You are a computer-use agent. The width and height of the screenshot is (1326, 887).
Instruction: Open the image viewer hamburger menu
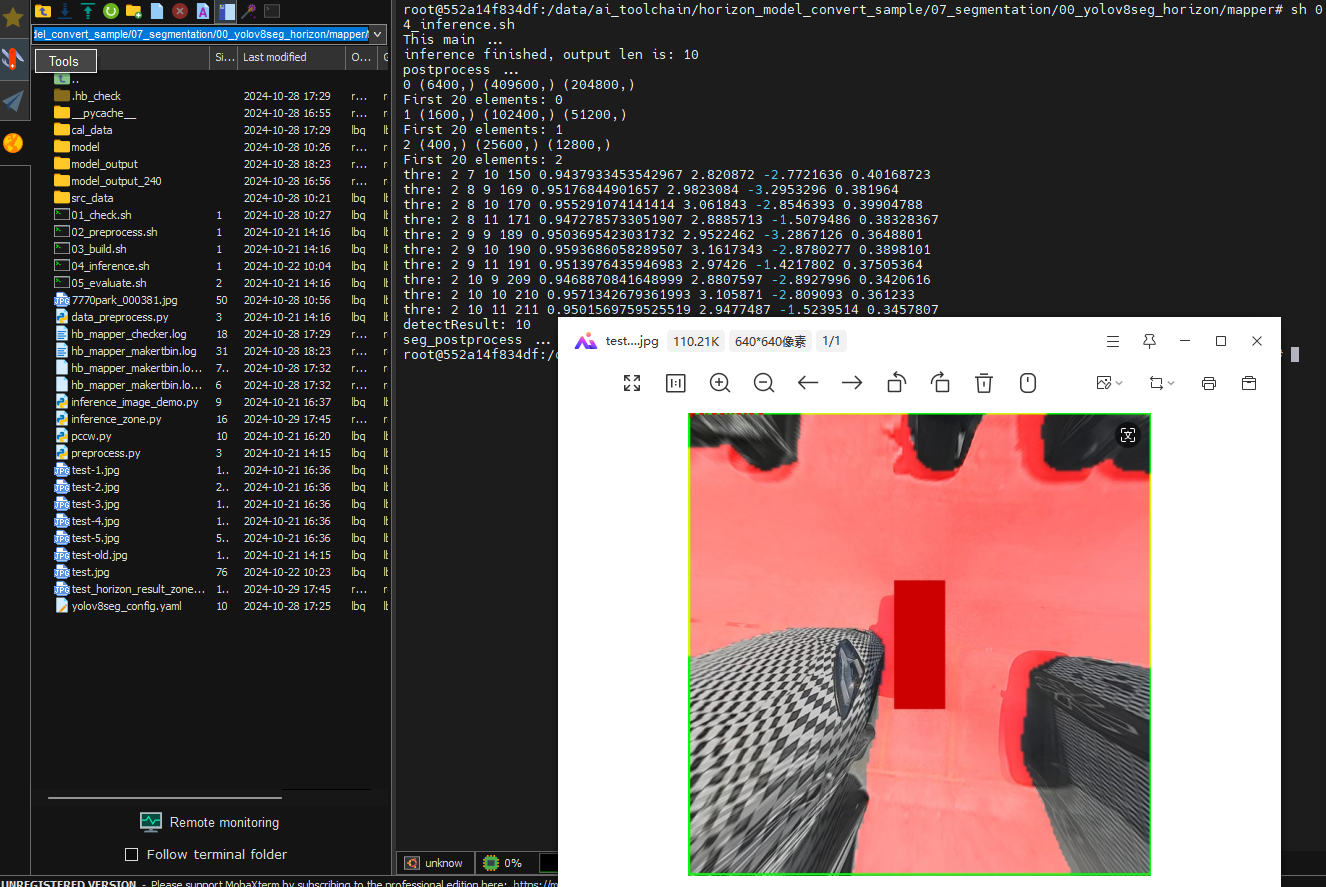click(x=1113, y=341)
